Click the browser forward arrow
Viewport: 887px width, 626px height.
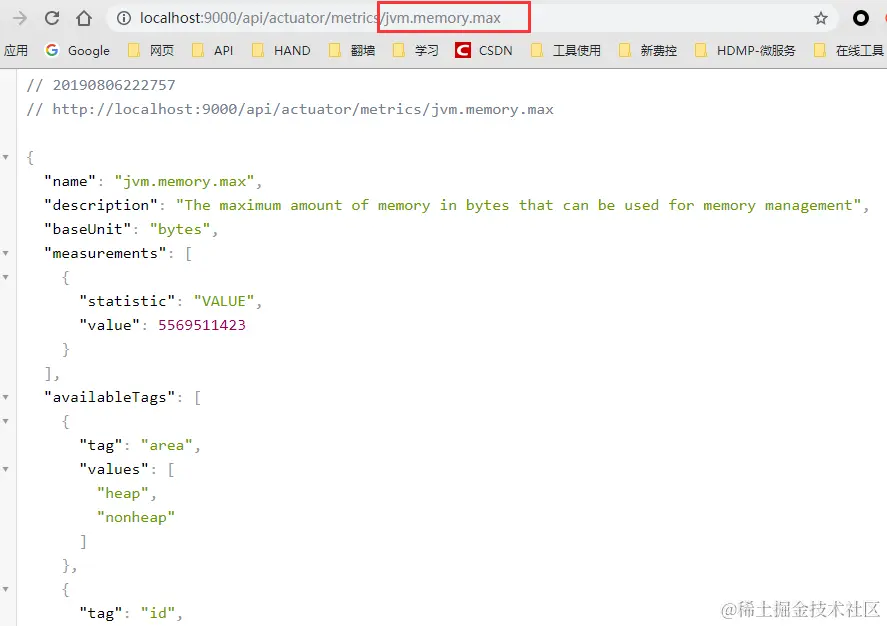[20, 18]
